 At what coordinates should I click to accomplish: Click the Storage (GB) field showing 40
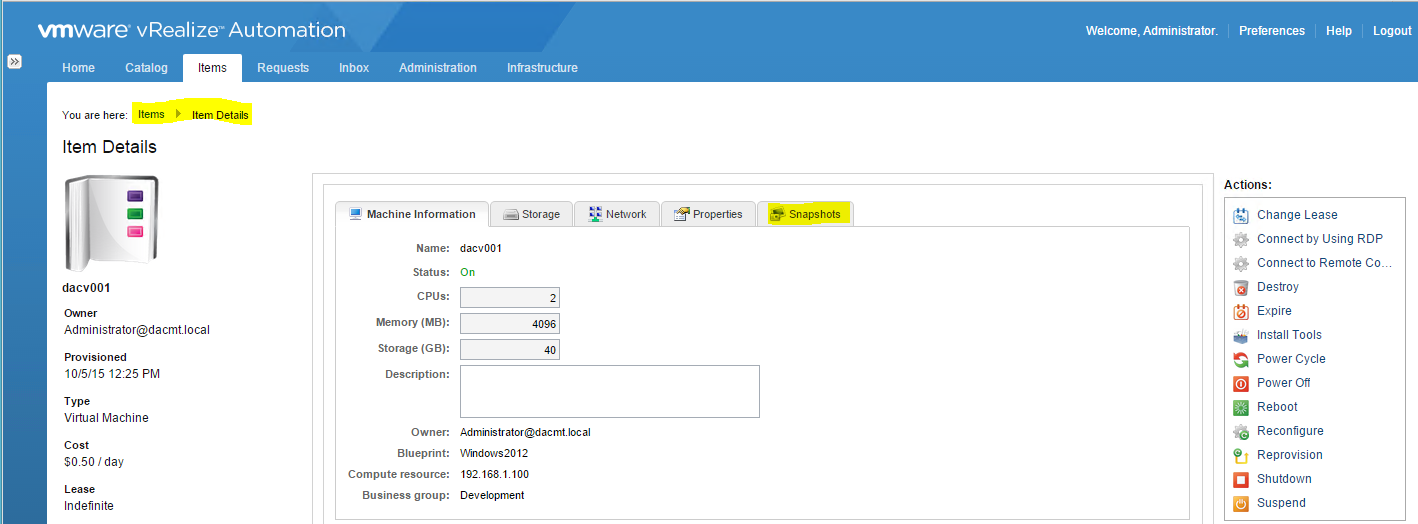(x=510, y=349)
